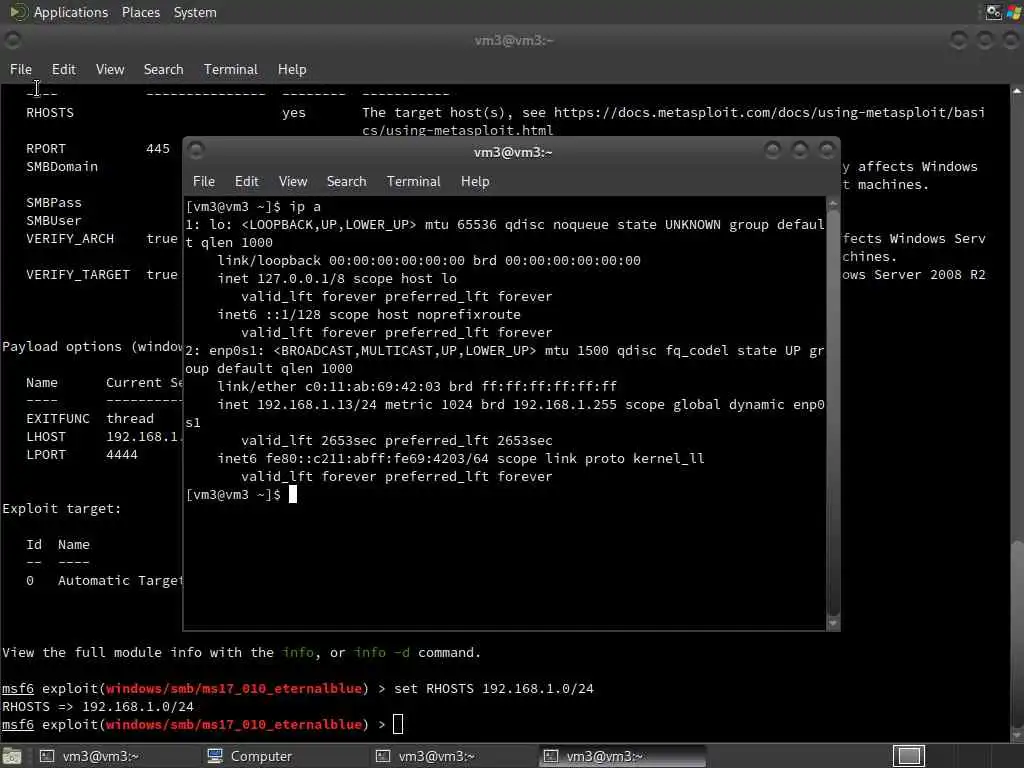Click front terminal scrollbar down arrow
This screenshot has width=1024, height=768.
pyautogui.click(x=833, y=624)
